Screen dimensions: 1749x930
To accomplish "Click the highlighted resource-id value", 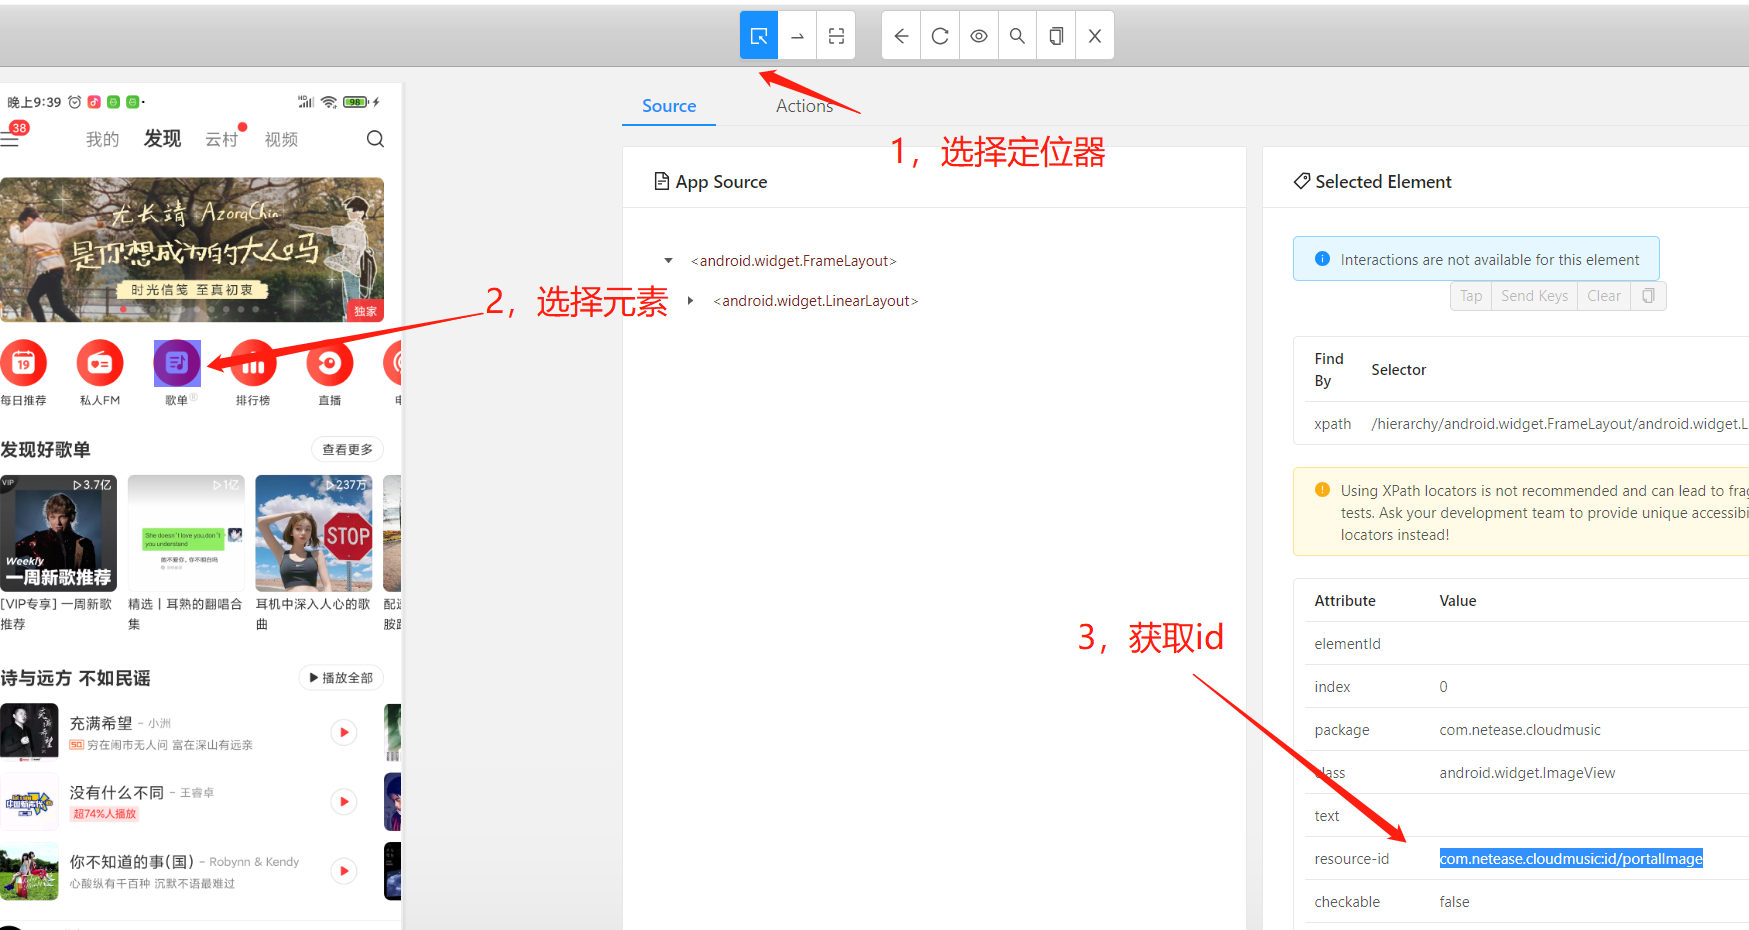I will pyautogui.click(x=1571, y=859).
